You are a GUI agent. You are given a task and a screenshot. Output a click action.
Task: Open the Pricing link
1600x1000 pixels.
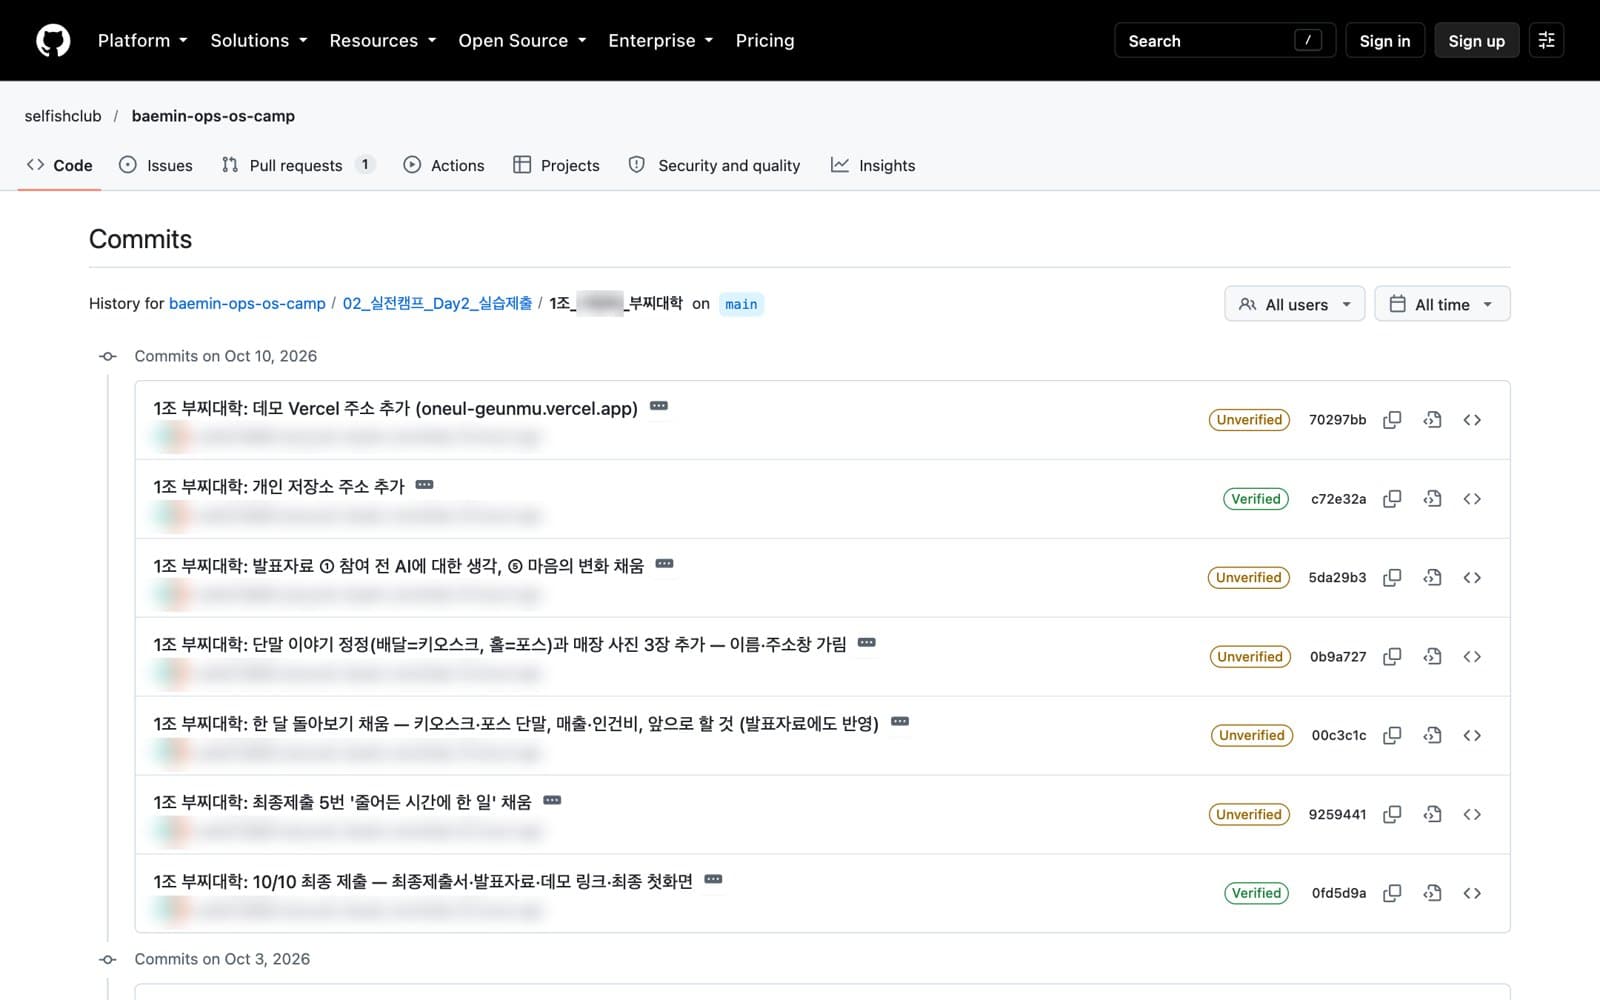[765, 41]
